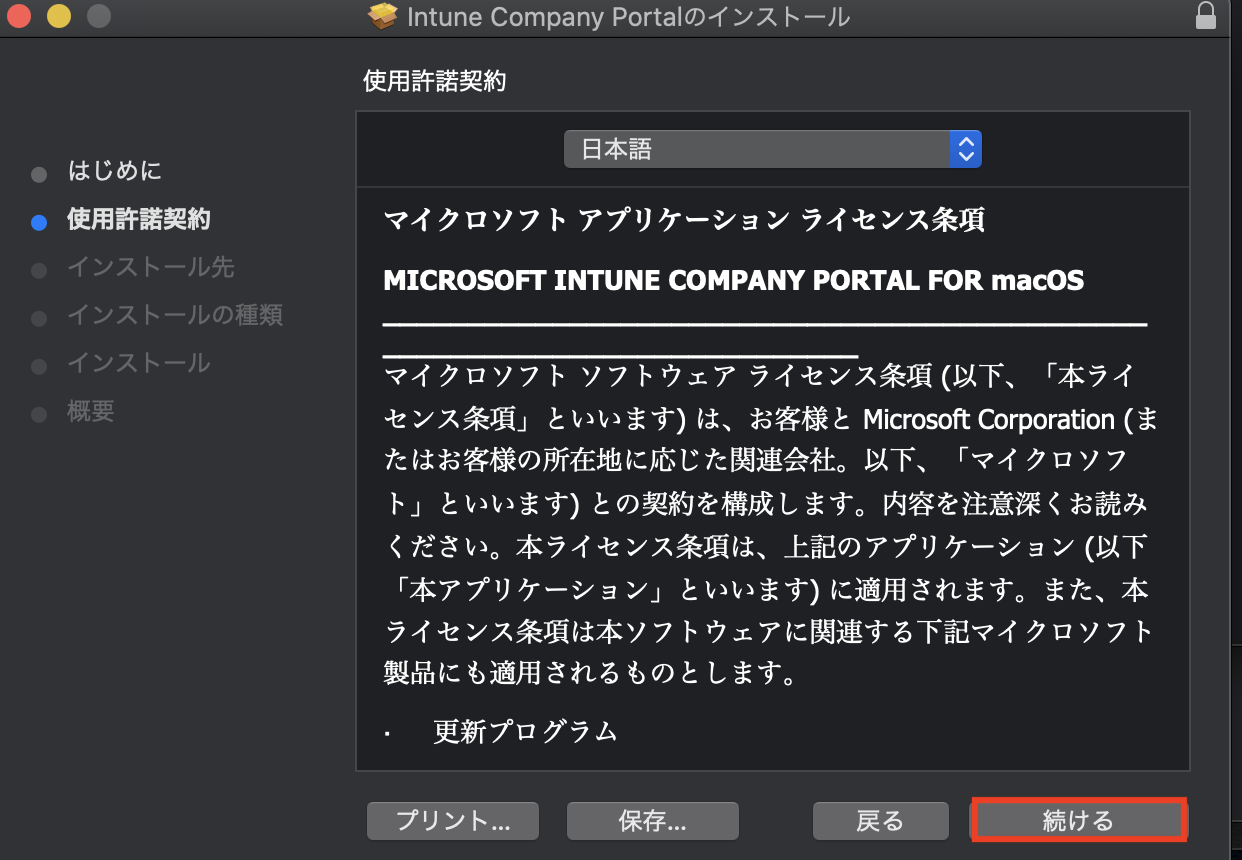Click the マイクロソフト アプリケーション ライセンス条項 title
Viewport: 1242px width, 860px height.
684,220
